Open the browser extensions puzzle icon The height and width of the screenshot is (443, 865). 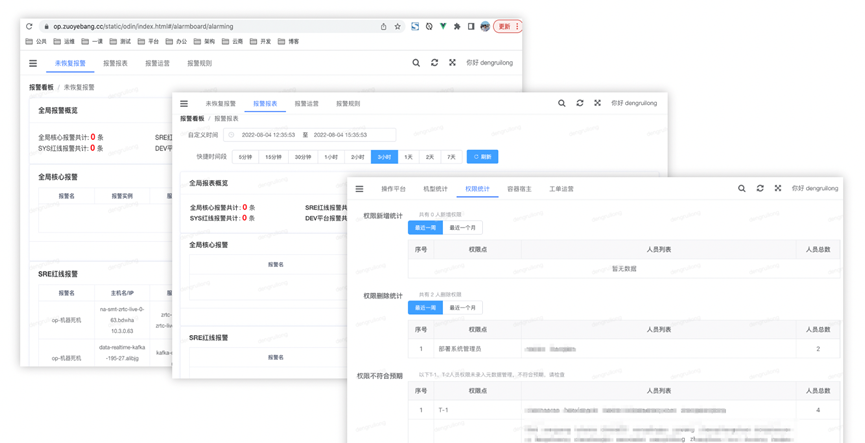457,26
